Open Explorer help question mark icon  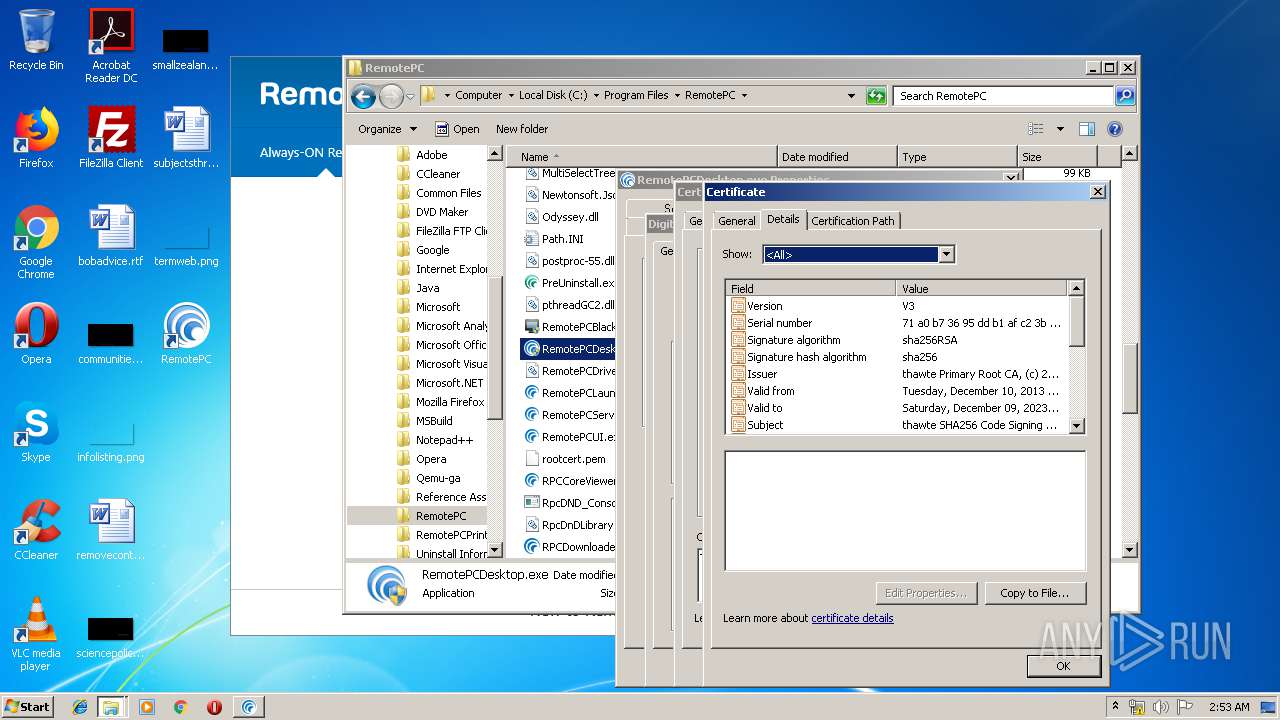point(1115,129)
